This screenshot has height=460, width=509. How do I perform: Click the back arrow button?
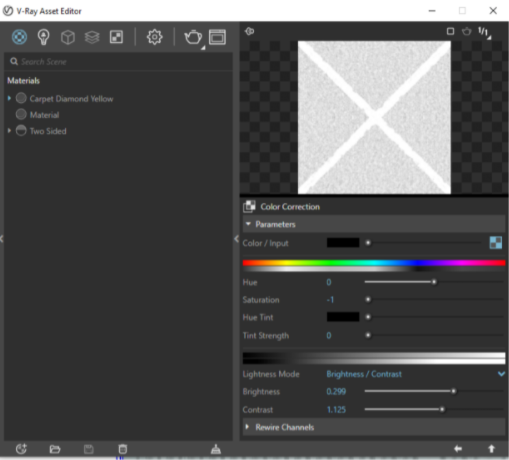458,449
